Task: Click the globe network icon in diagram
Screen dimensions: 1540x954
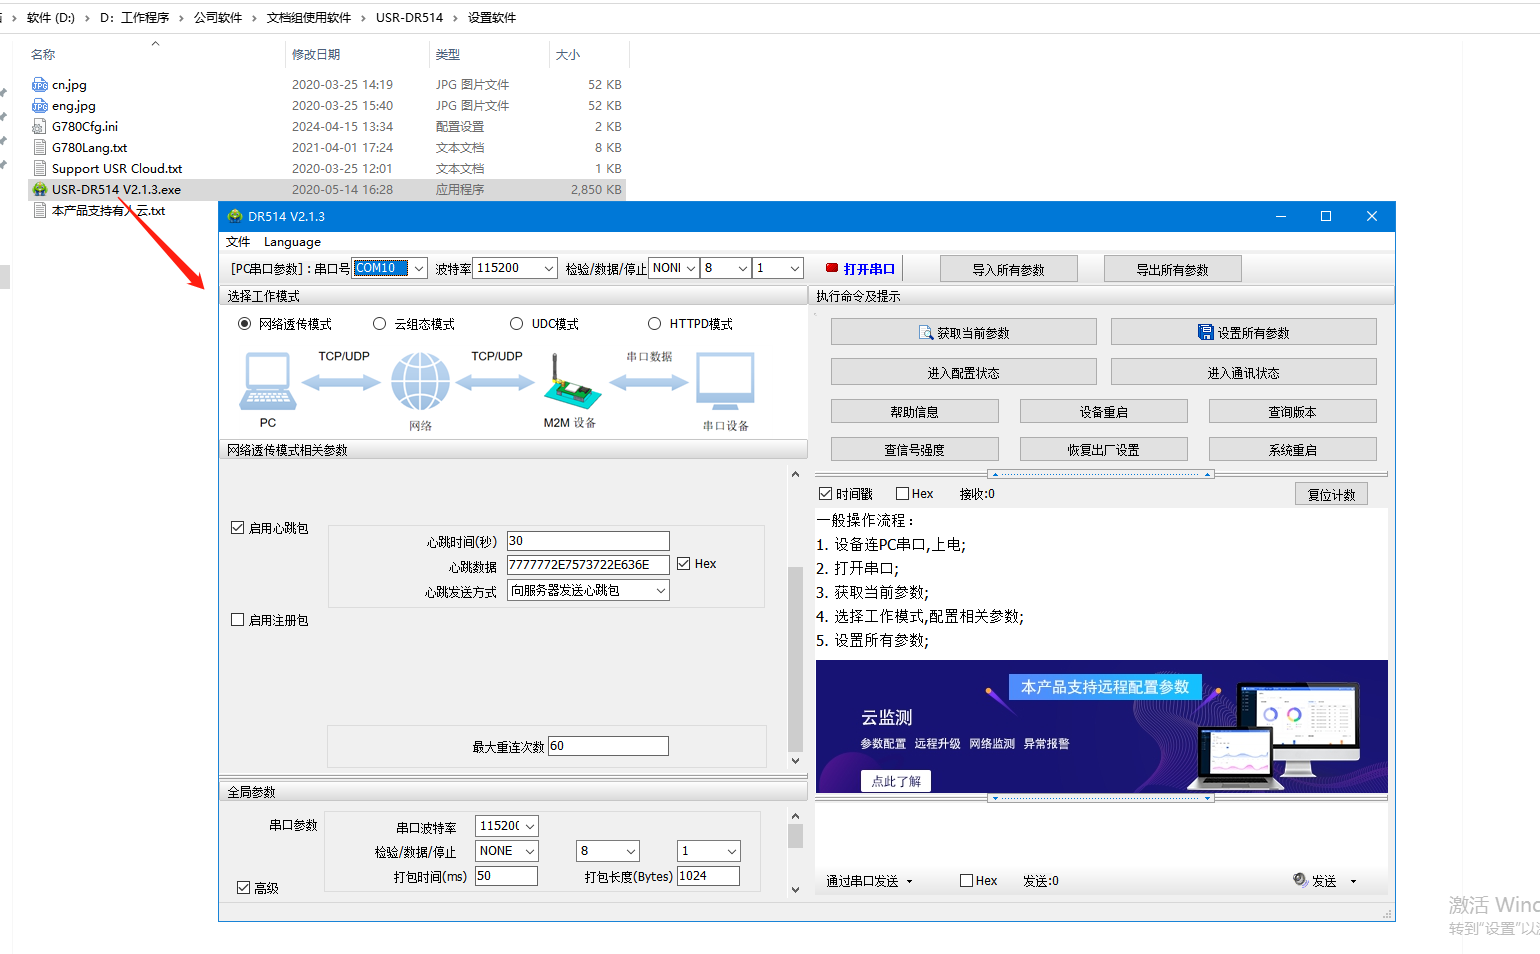Action: click(x=420, y=382)
